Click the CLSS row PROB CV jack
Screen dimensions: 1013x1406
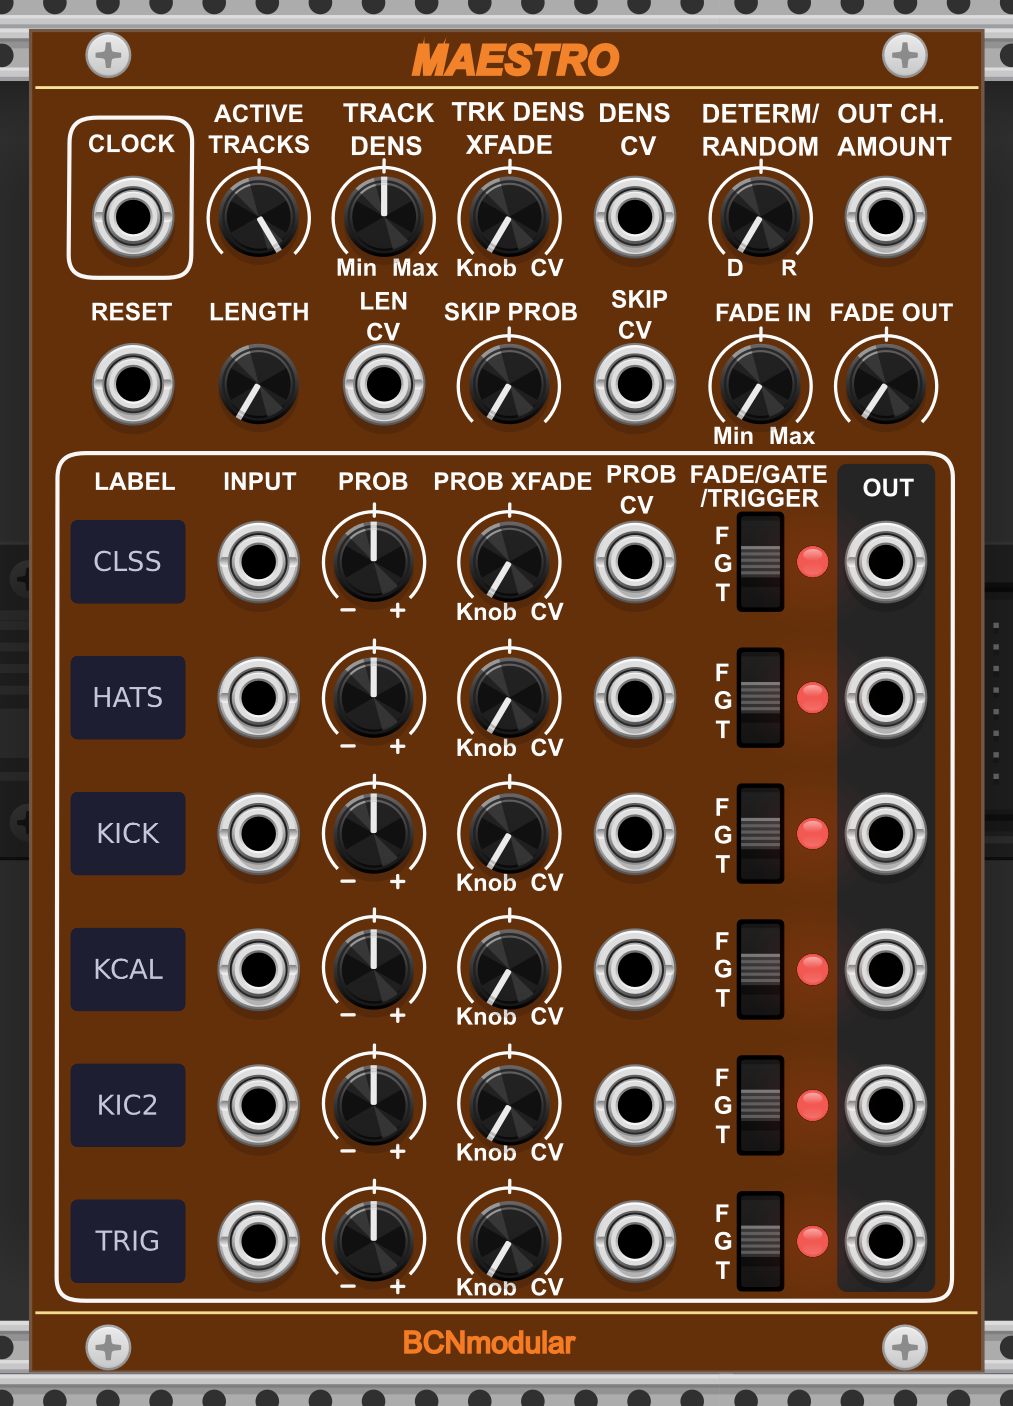[x=635, y=562]
